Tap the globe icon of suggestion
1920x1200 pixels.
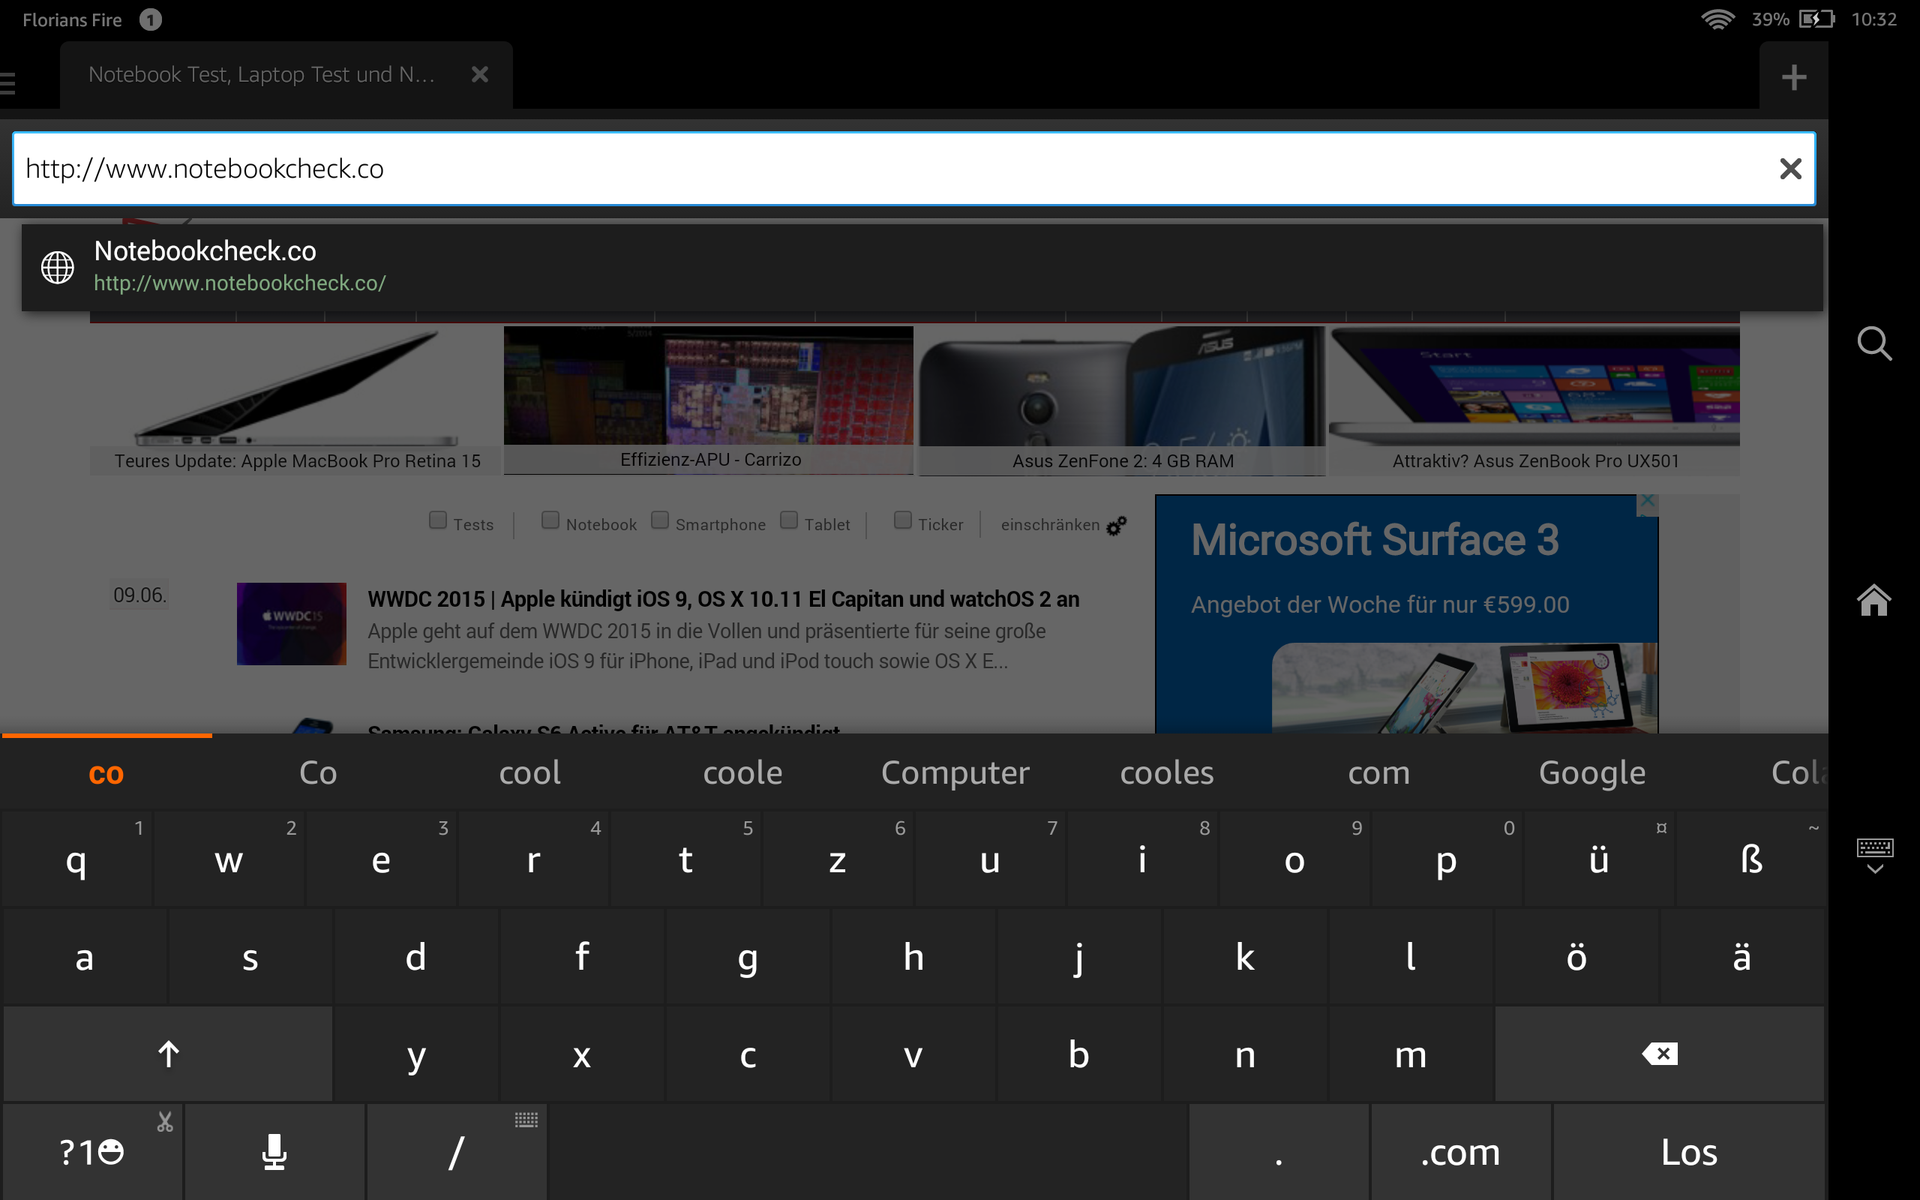click(x=57, y=267)
